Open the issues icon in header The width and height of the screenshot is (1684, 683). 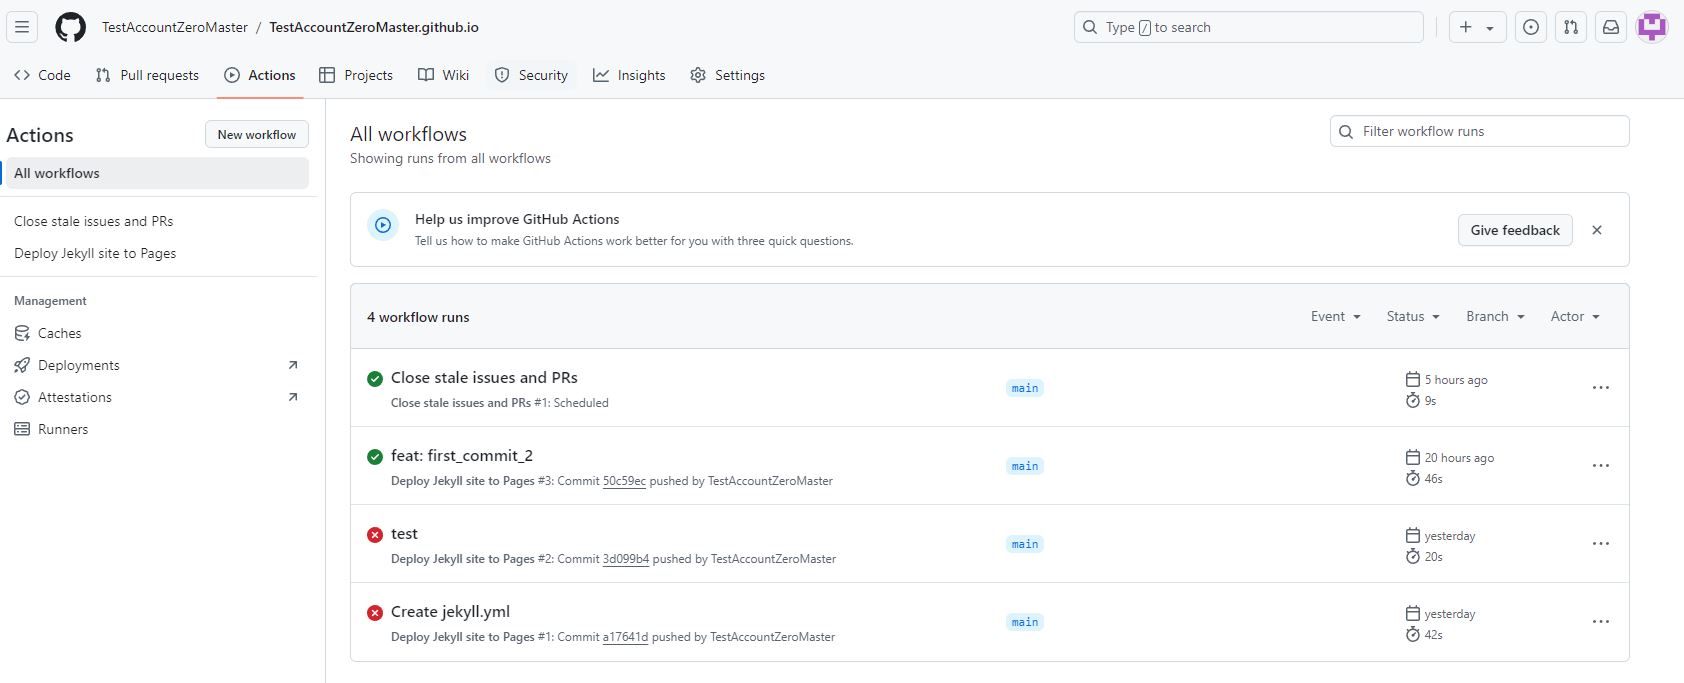1531,27
